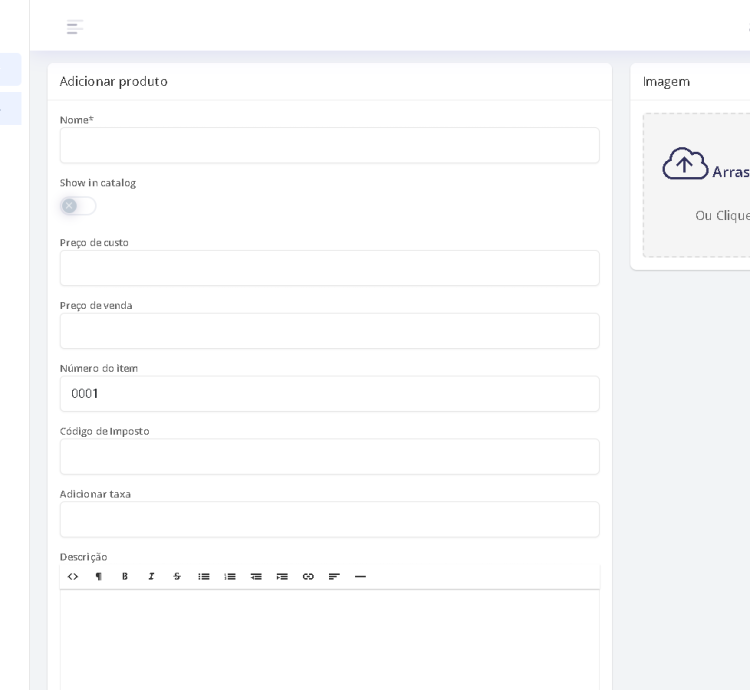
Task: Insert a numbered list in description
Action: [230, 577]
